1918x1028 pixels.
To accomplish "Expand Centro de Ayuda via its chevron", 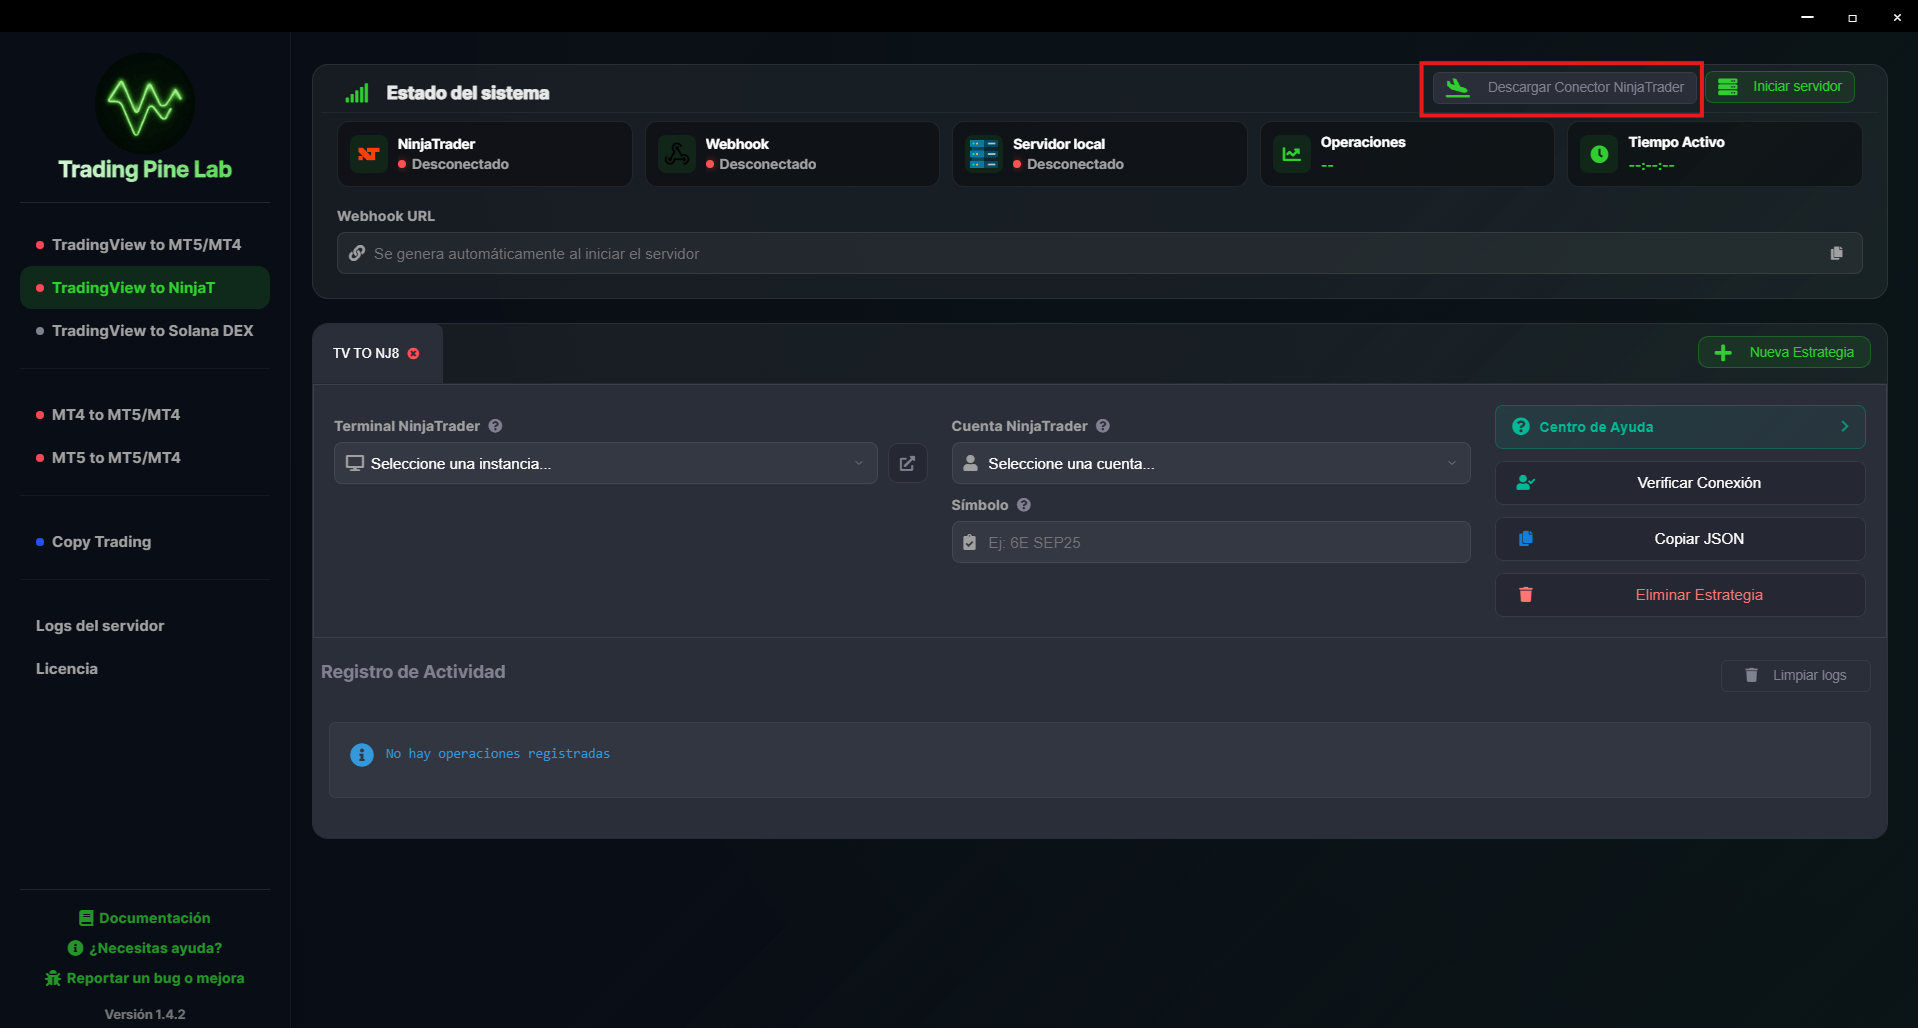I will pos(1844,426).
